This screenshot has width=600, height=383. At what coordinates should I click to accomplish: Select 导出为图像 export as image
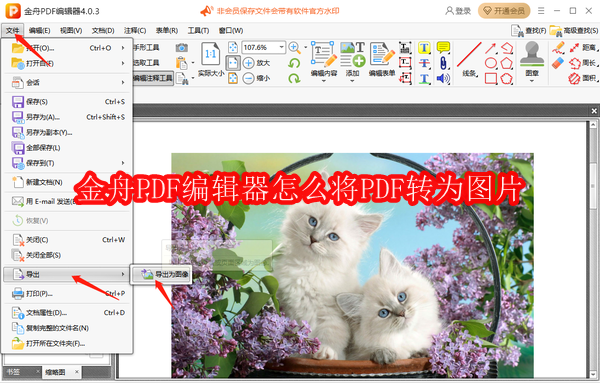point(161,274)
